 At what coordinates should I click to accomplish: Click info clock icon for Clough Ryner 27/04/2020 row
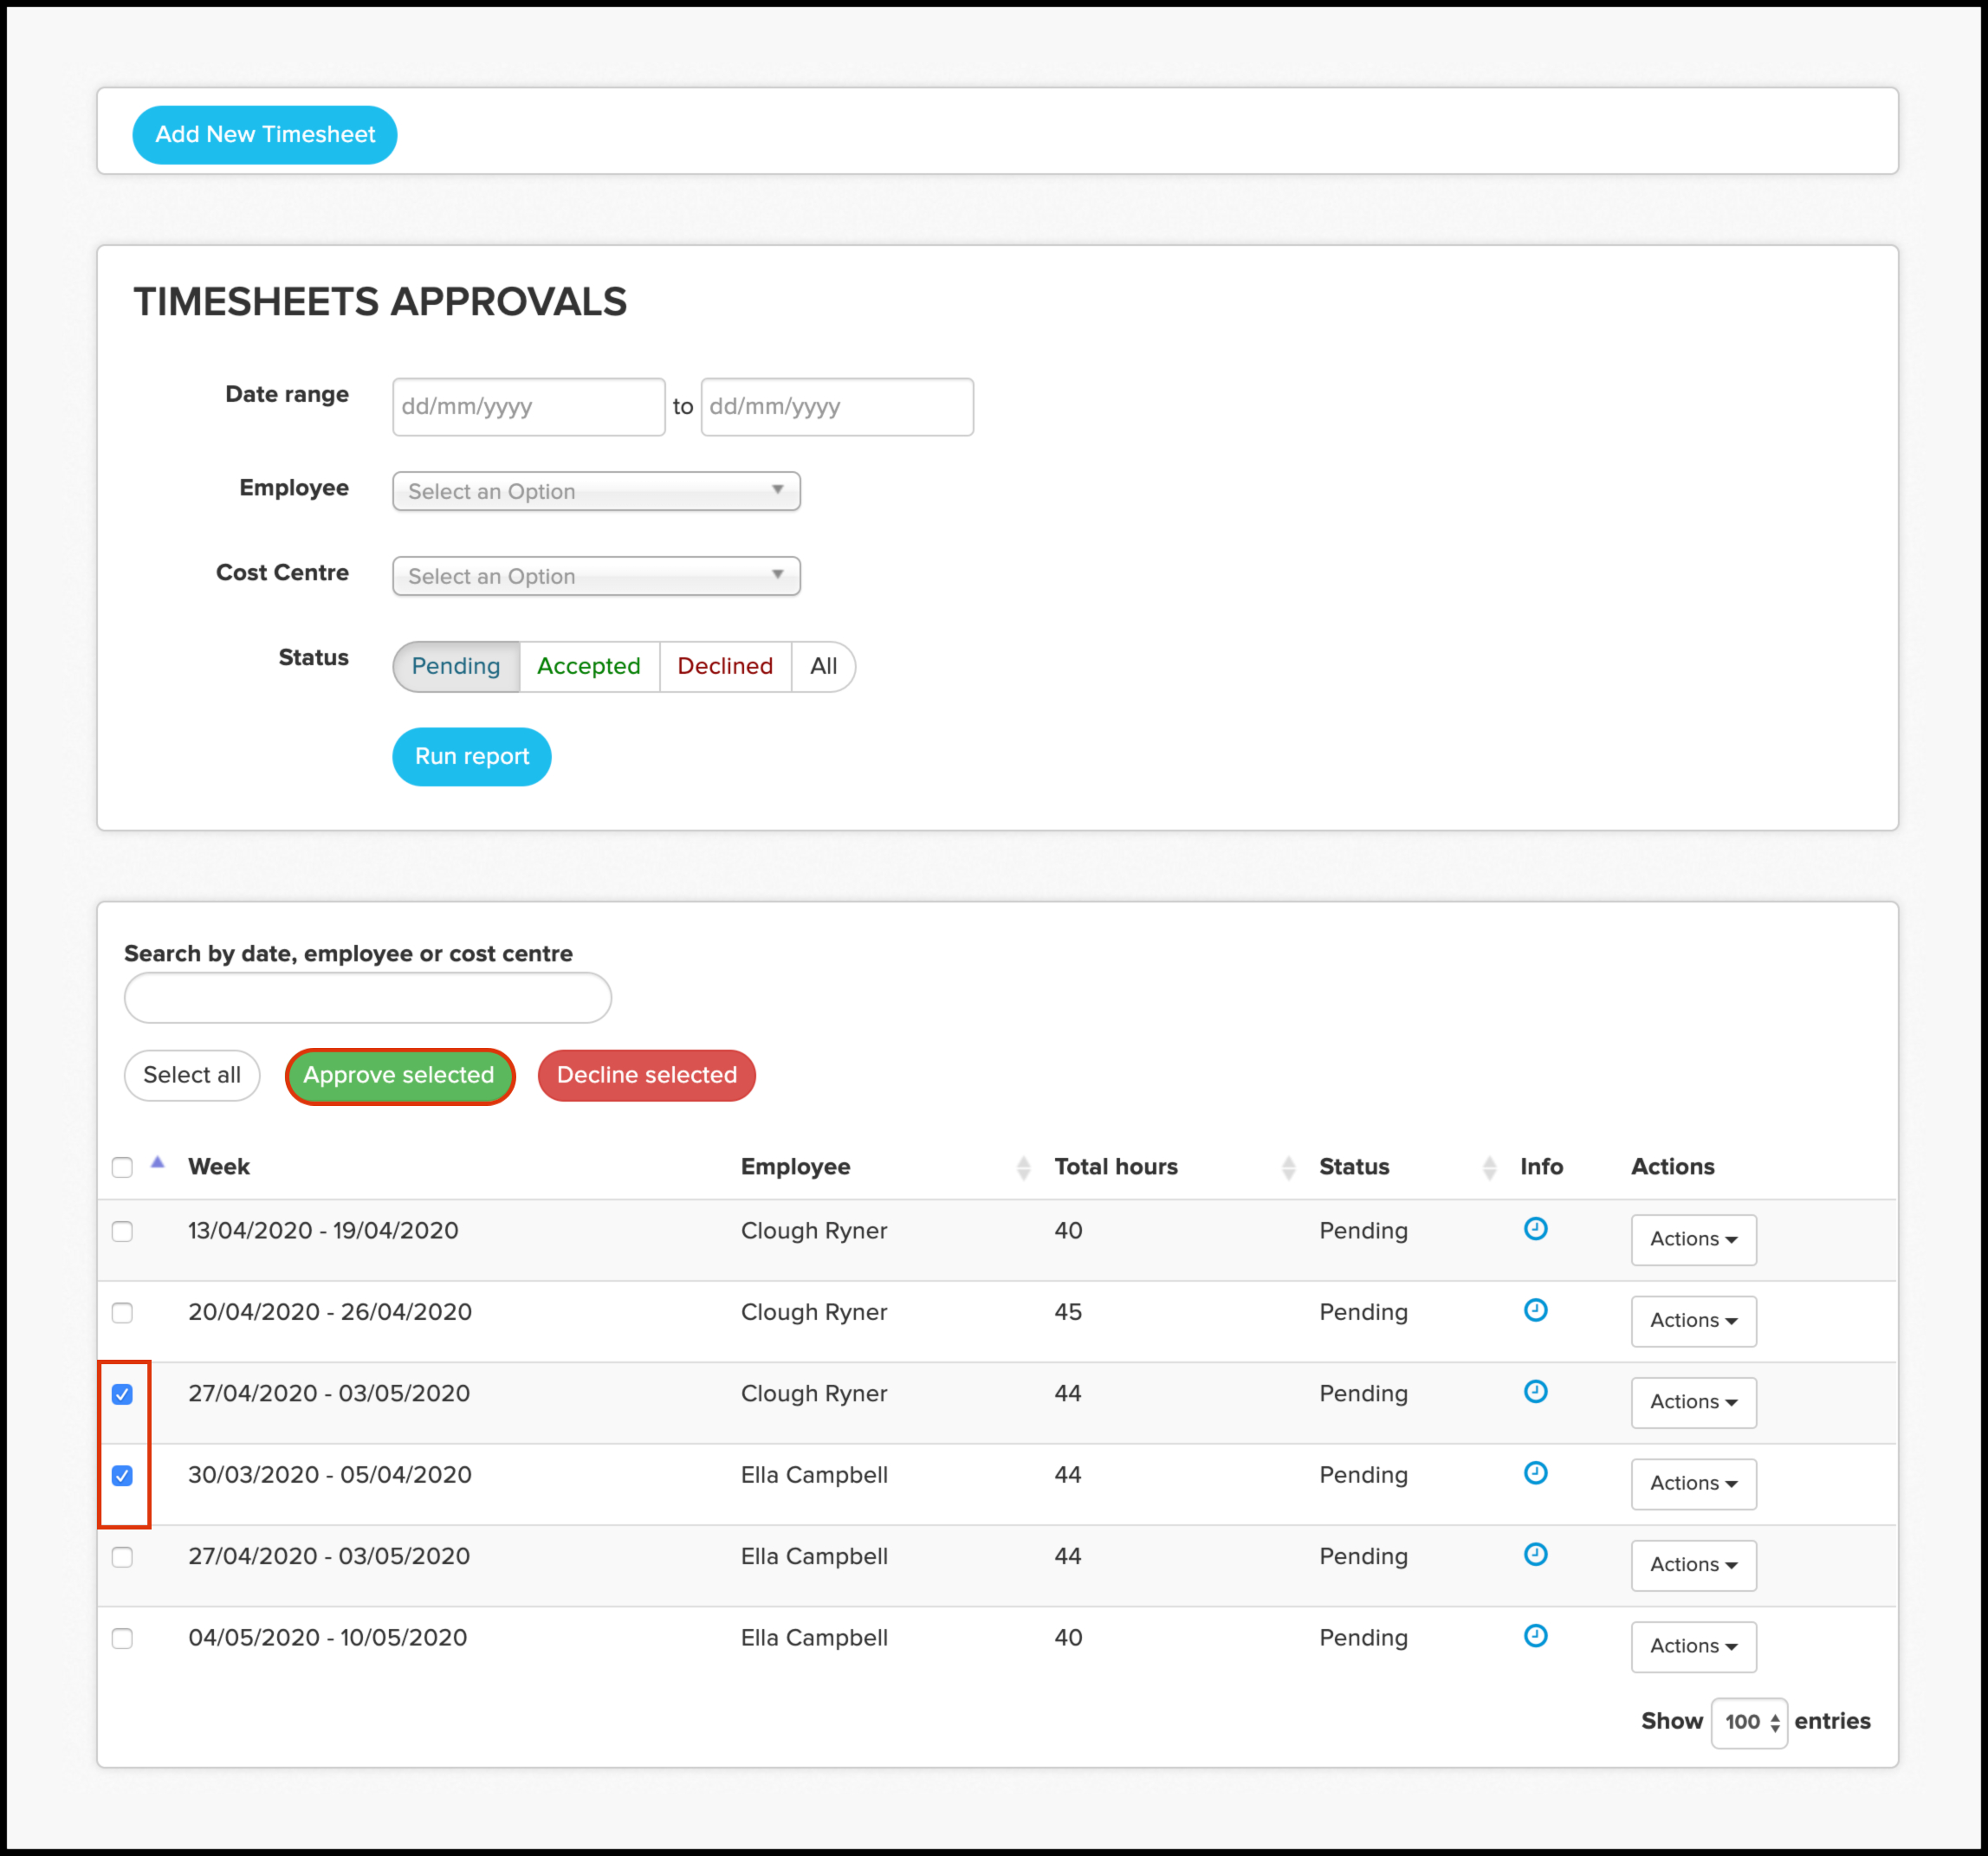(1535, 1391)
